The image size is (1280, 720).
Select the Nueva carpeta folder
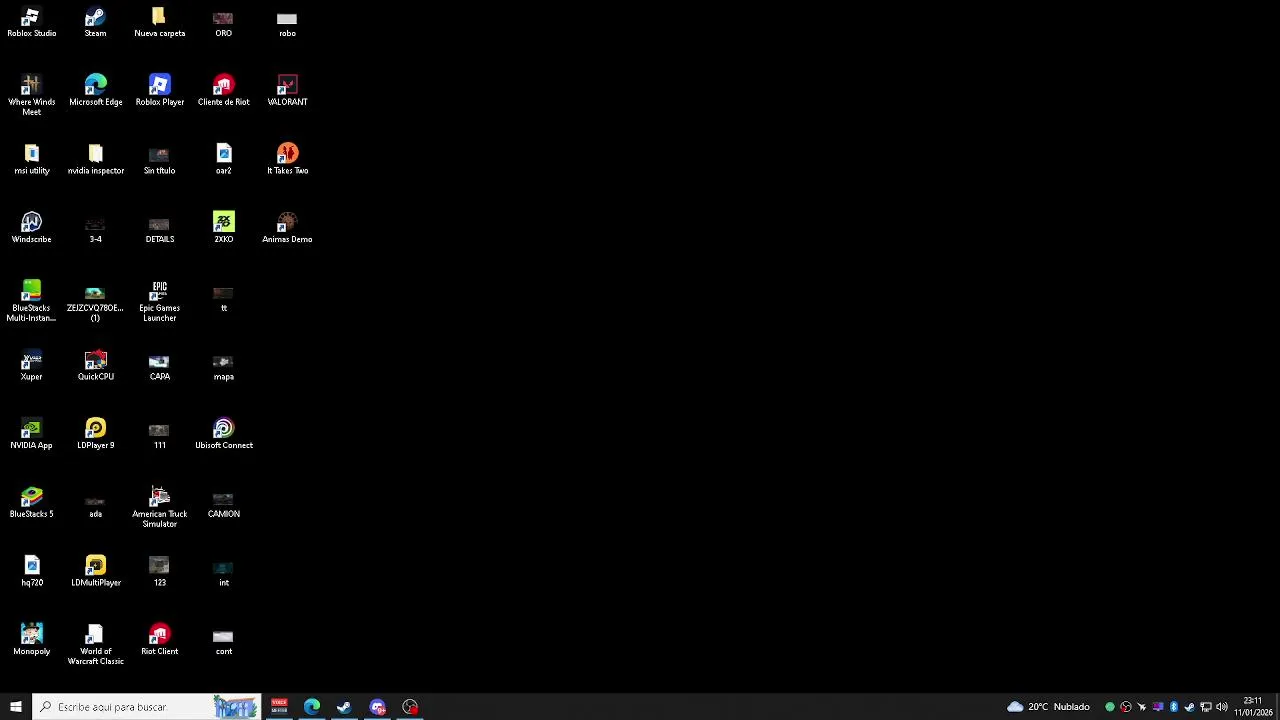pos(159,23)
